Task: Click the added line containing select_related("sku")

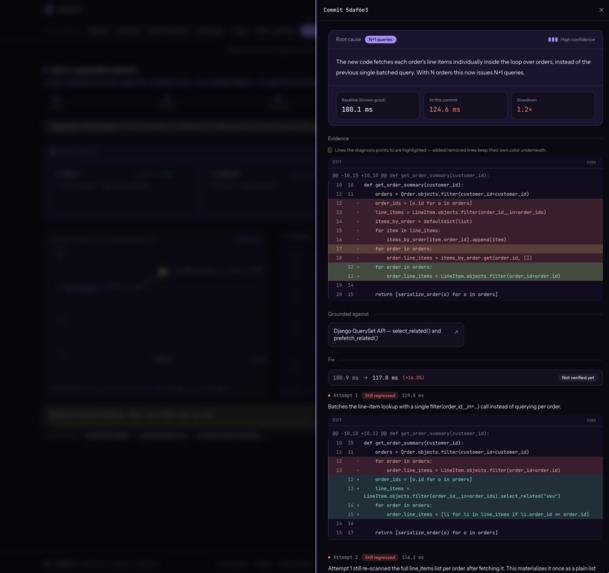Action: (x=465, y=493)
